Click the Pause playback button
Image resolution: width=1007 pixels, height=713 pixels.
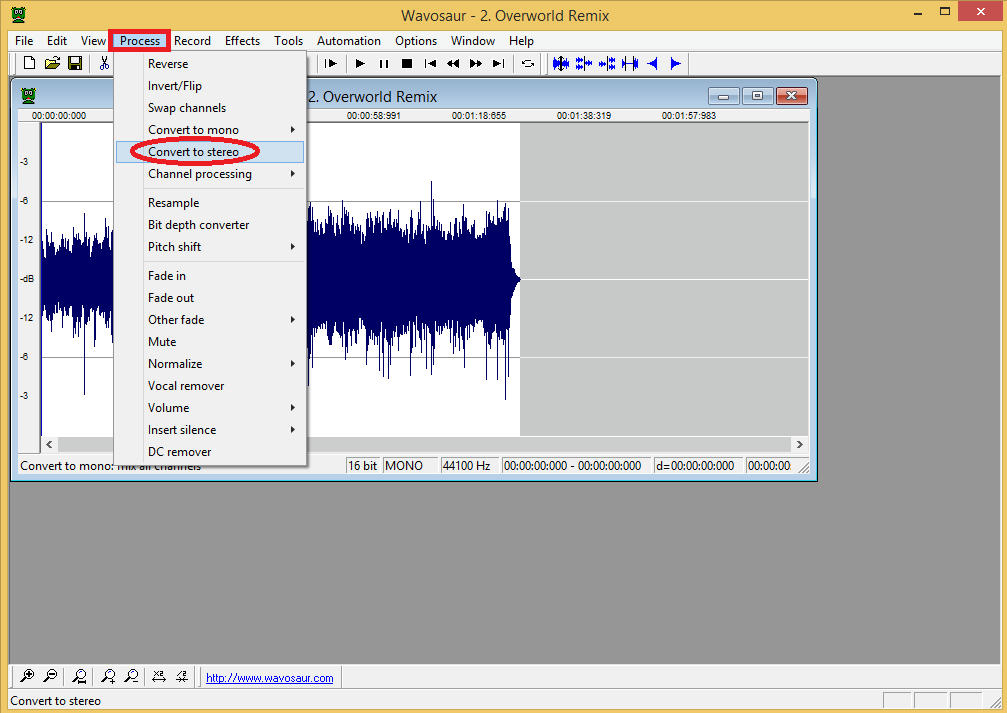[x=384, y=64]
